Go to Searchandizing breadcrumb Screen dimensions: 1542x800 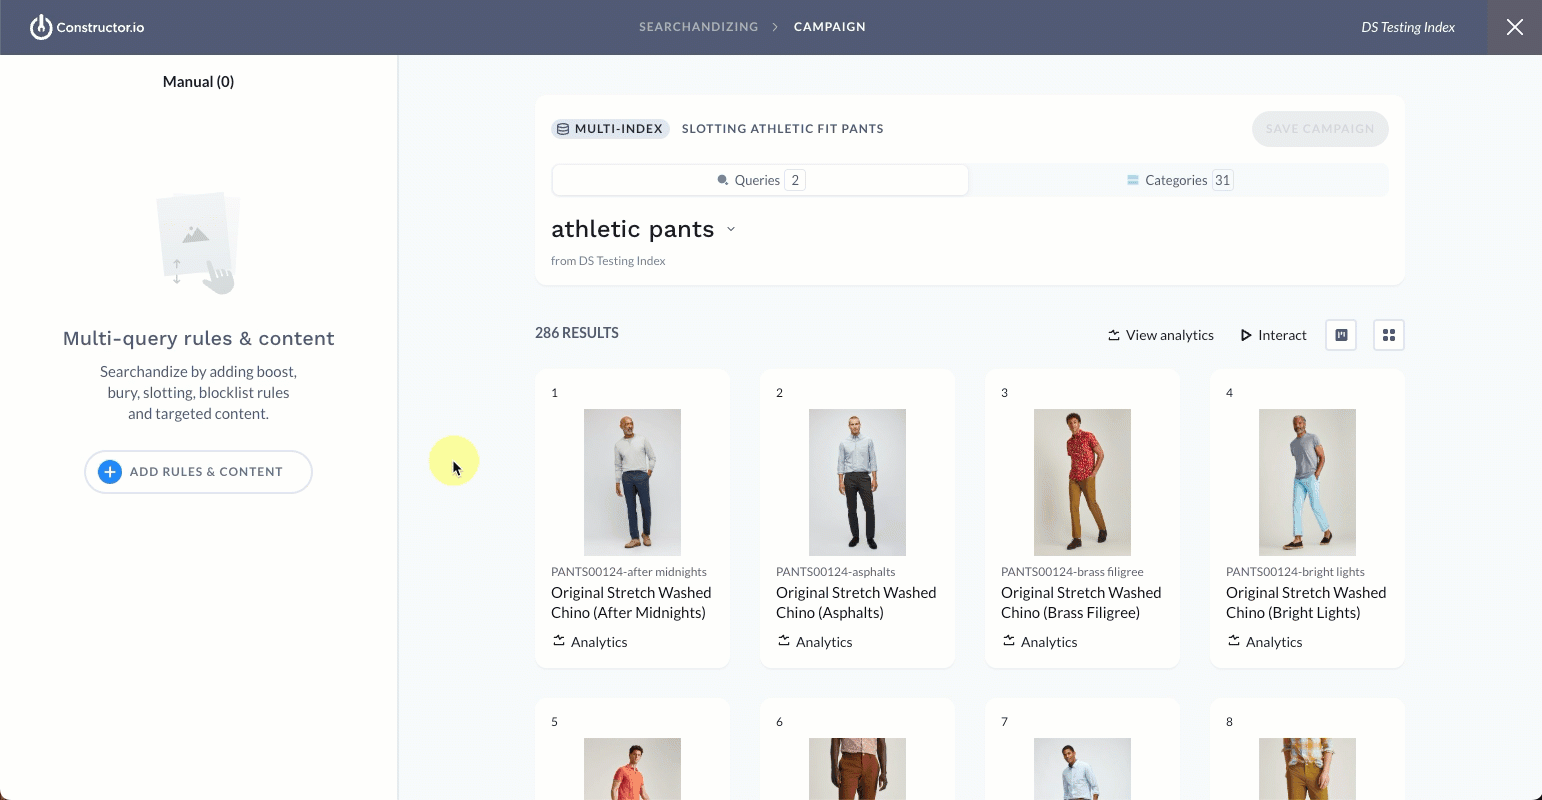[698, 27]
